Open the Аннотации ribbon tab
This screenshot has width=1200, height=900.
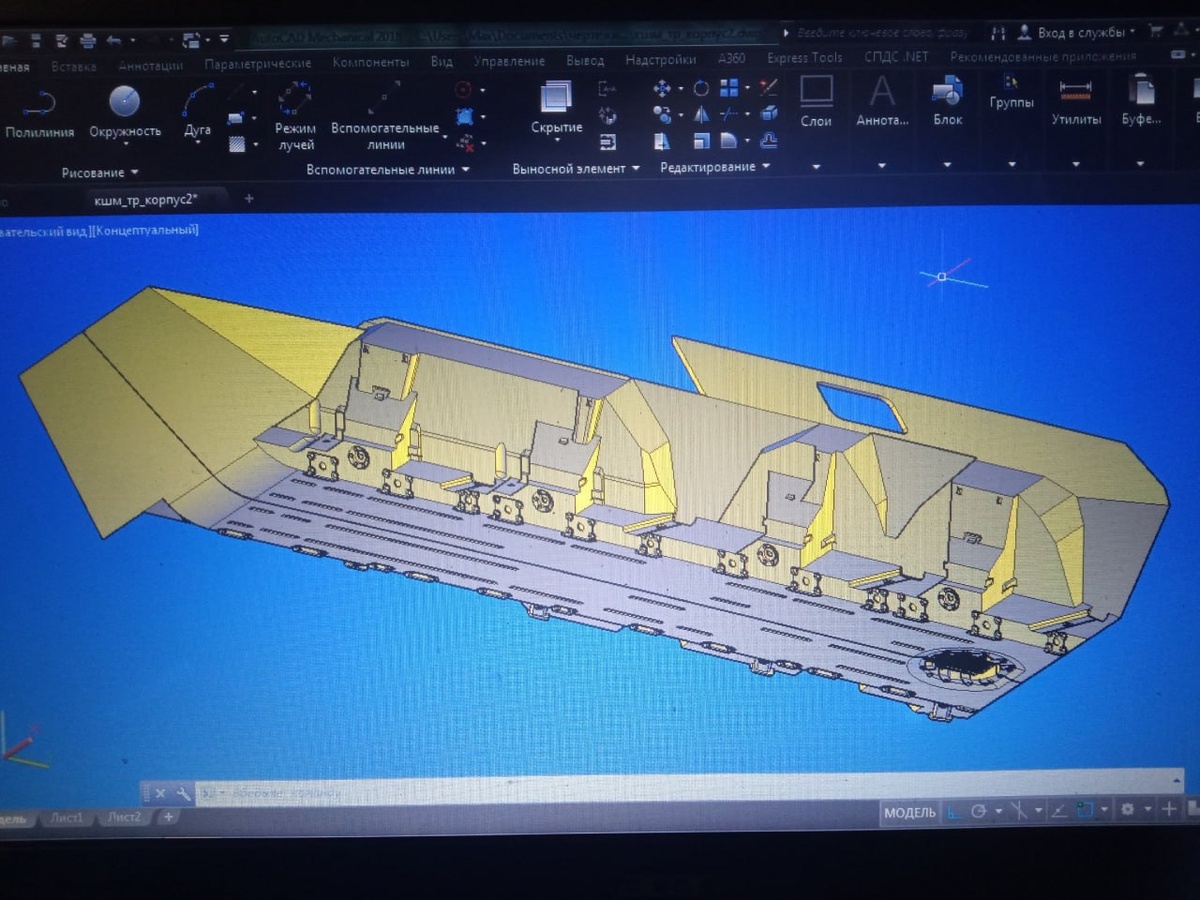pos(150,66)
